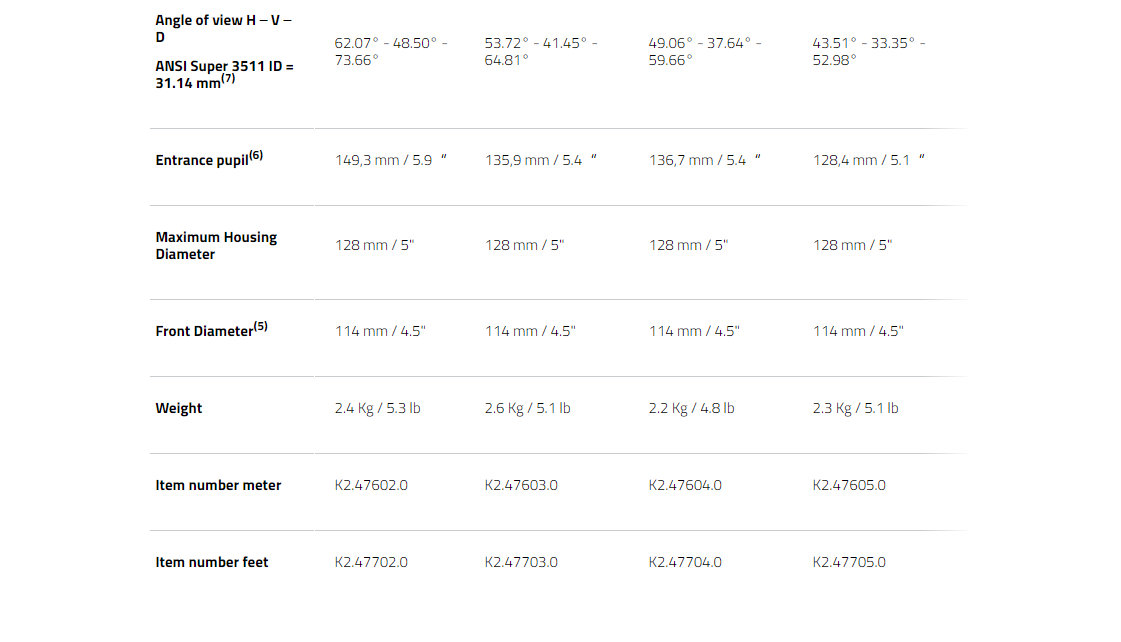
Task: Select the Item number feet label
Action: click(x=212, y=563)
